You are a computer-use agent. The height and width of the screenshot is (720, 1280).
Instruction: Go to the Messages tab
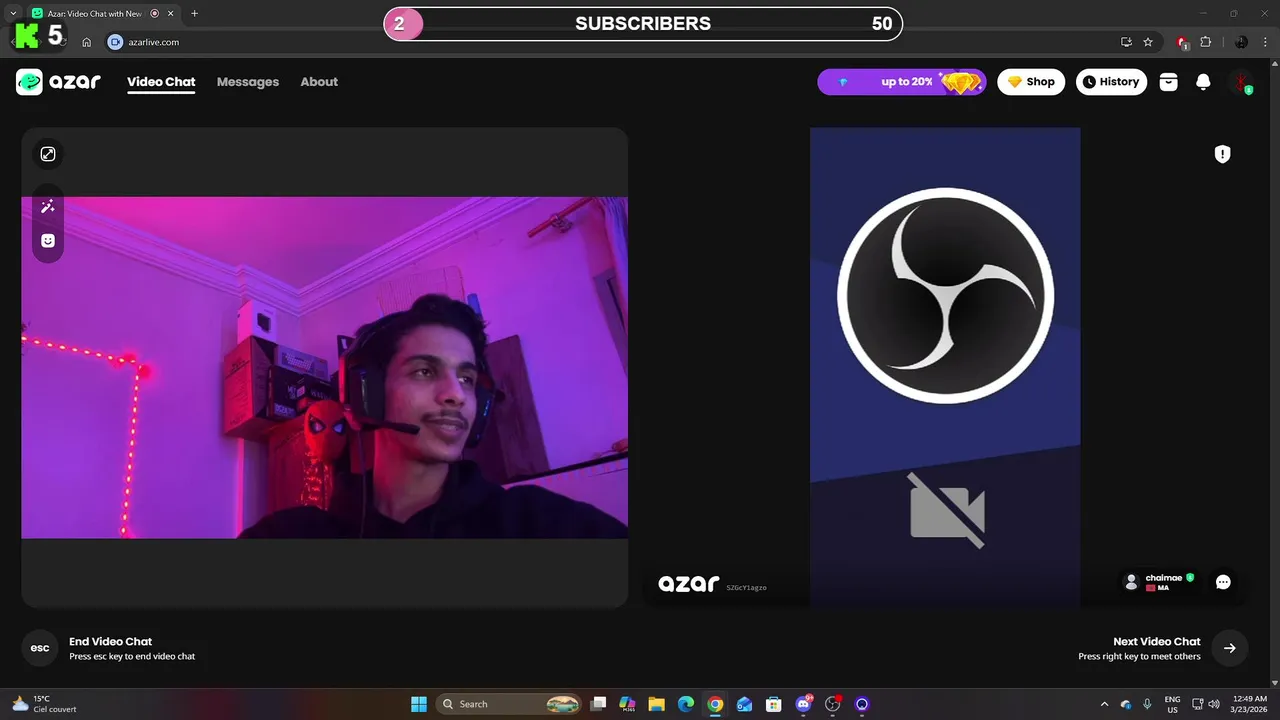point(248,82)
